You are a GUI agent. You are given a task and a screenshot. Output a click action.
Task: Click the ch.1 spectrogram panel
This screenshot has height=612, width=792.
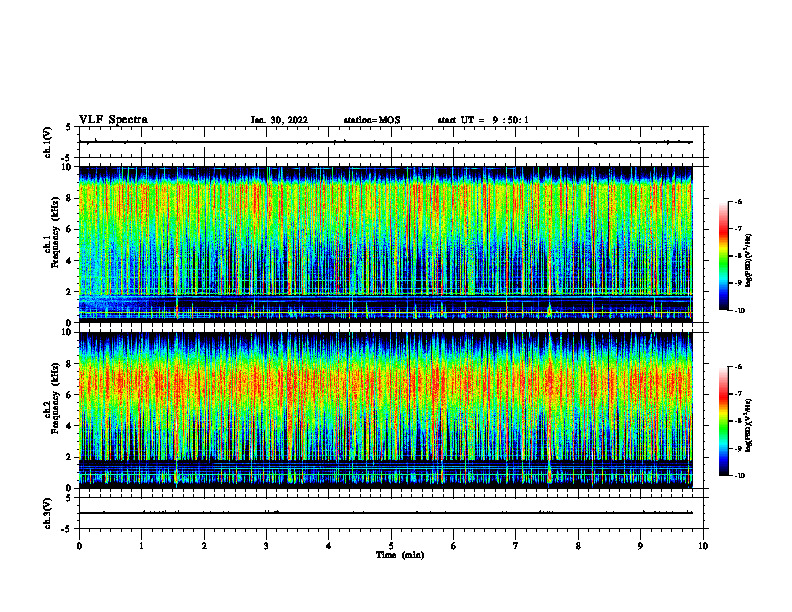[386, 244]
